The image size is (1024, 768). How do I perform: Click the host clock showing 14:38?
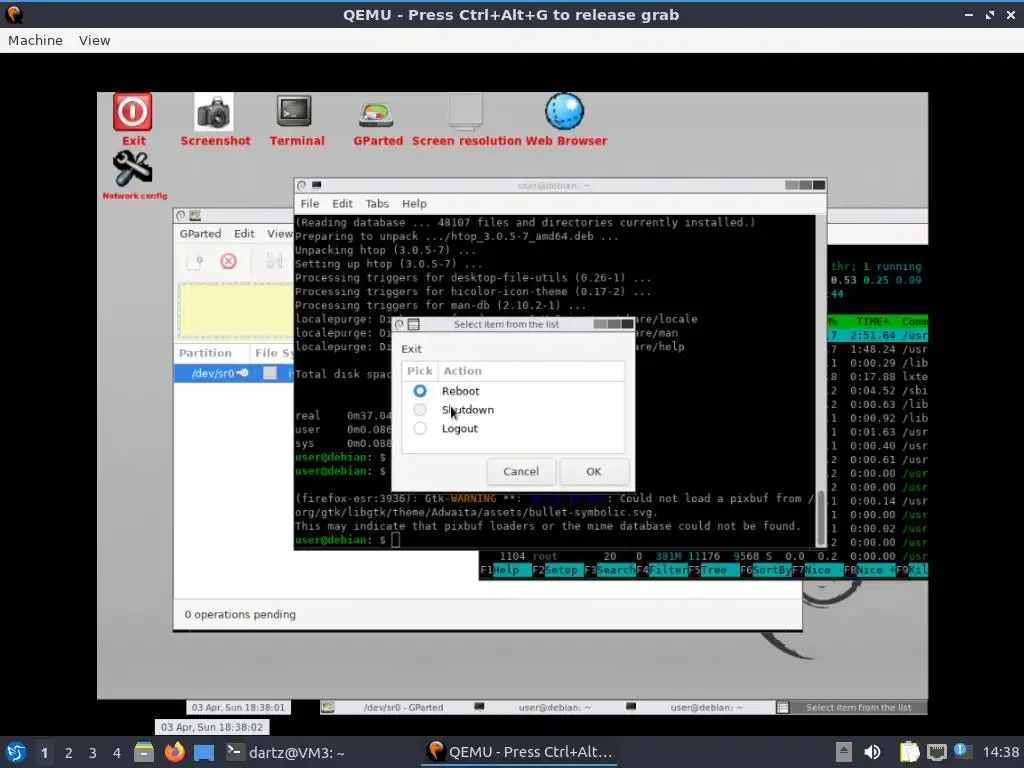tap(1000, 752)
